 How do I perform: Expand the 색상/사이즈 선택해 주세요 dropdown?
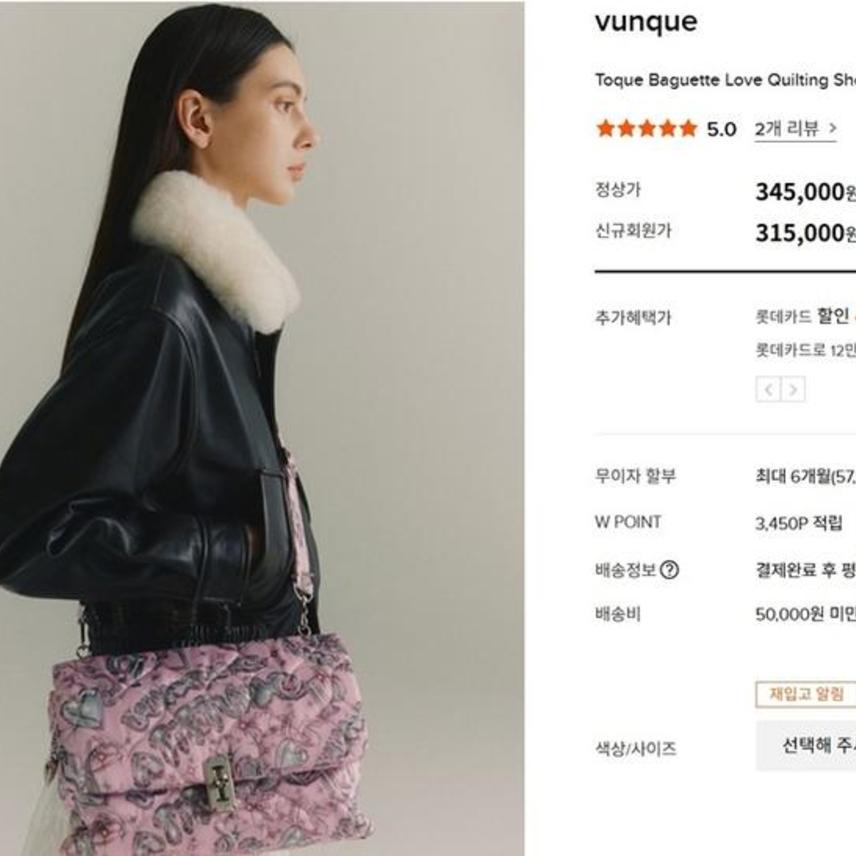(x=806, y=745)
